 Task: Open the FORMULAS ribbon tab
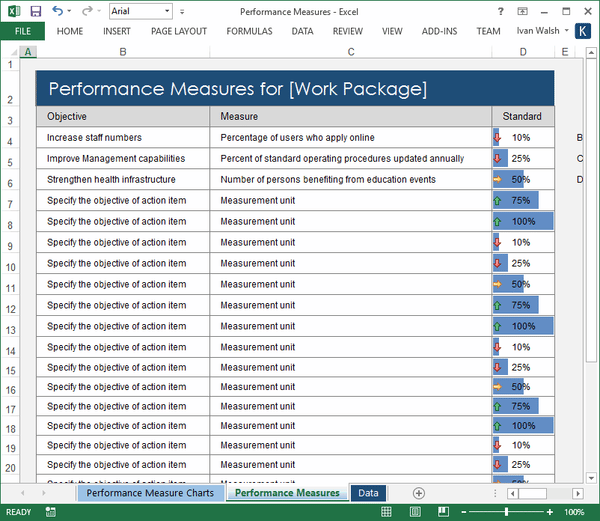tap(249, 31)
